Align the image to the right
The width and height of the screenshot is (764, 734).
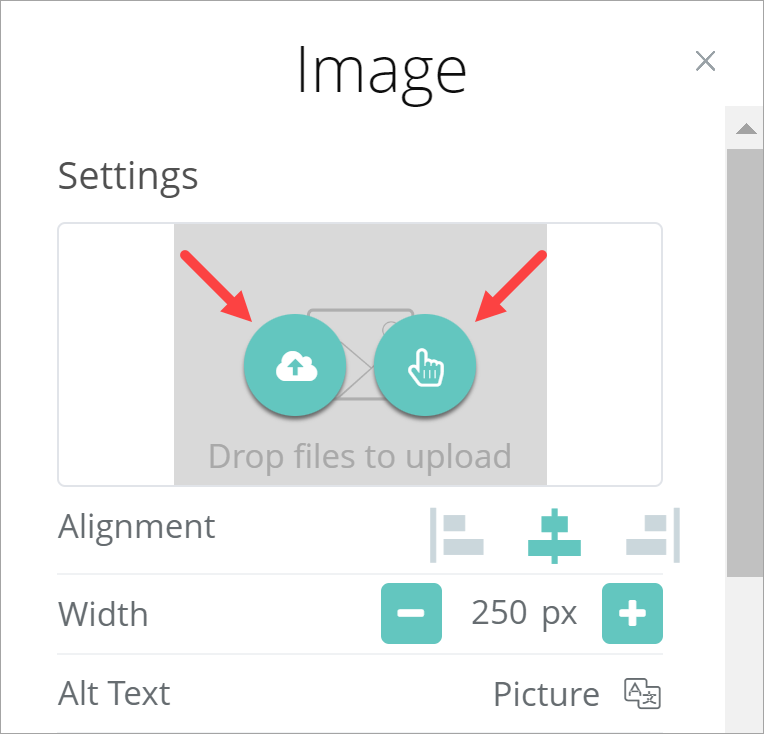click(652, 534)
